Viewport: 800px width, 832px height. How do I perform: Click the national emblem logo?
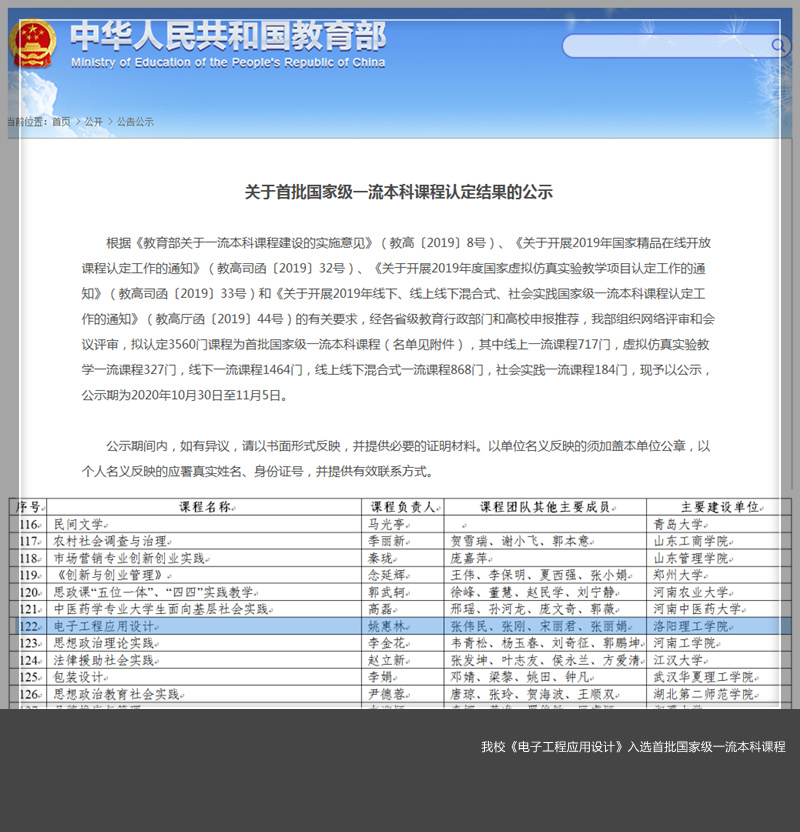click(33, 44)
